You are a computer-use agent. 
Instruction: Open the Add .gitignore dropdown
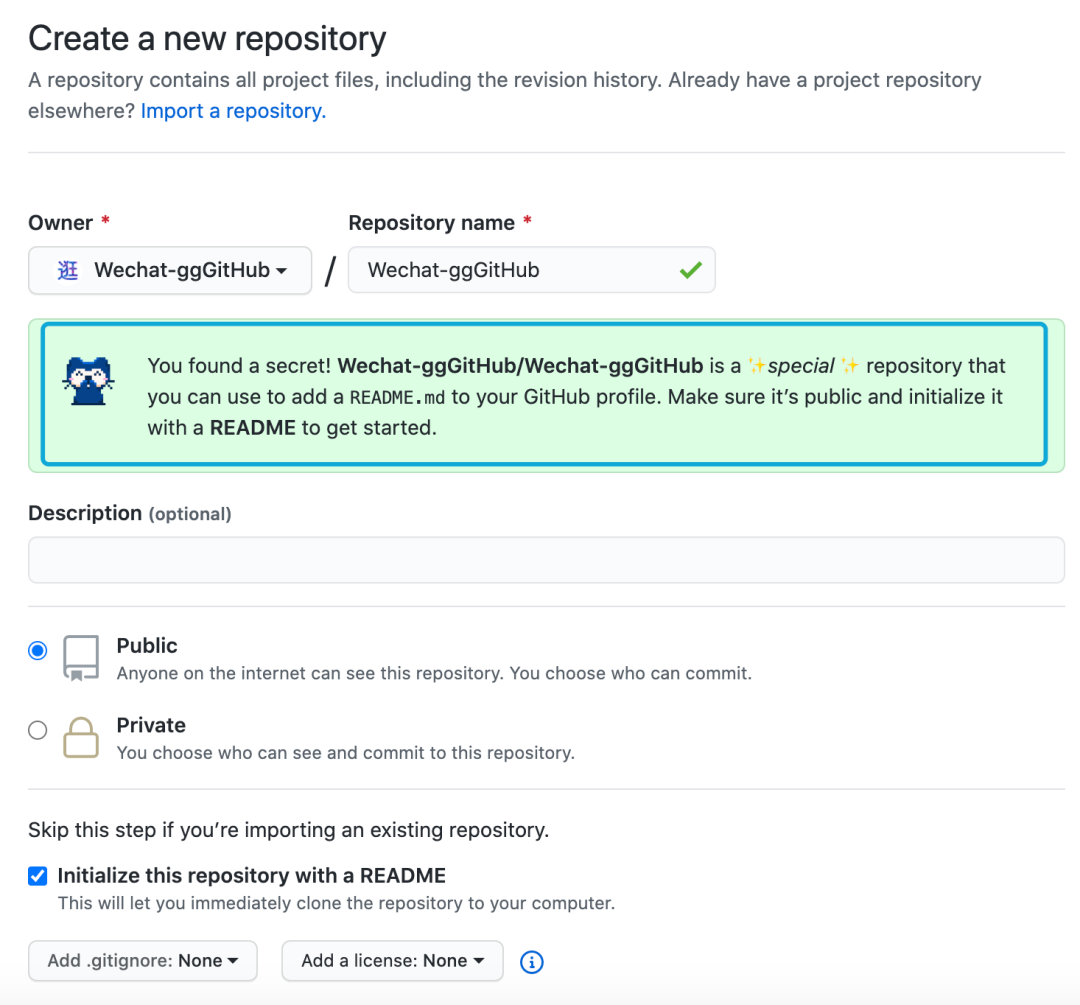pos(143,960)
